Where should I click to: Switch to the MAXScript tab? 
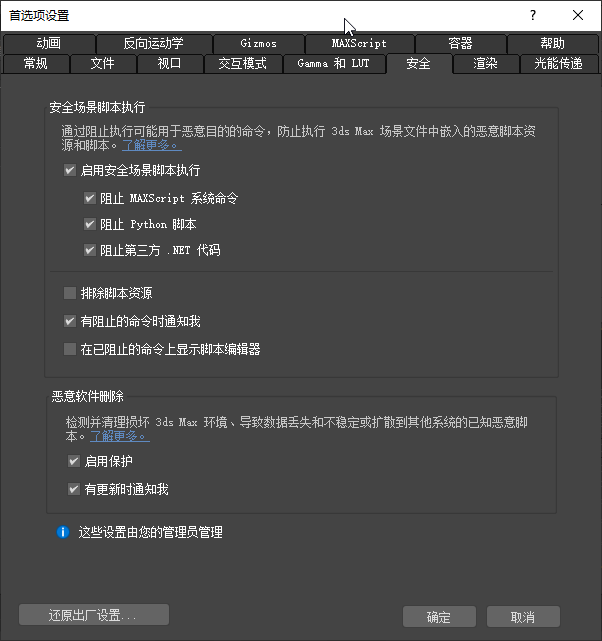click(360, 43)
